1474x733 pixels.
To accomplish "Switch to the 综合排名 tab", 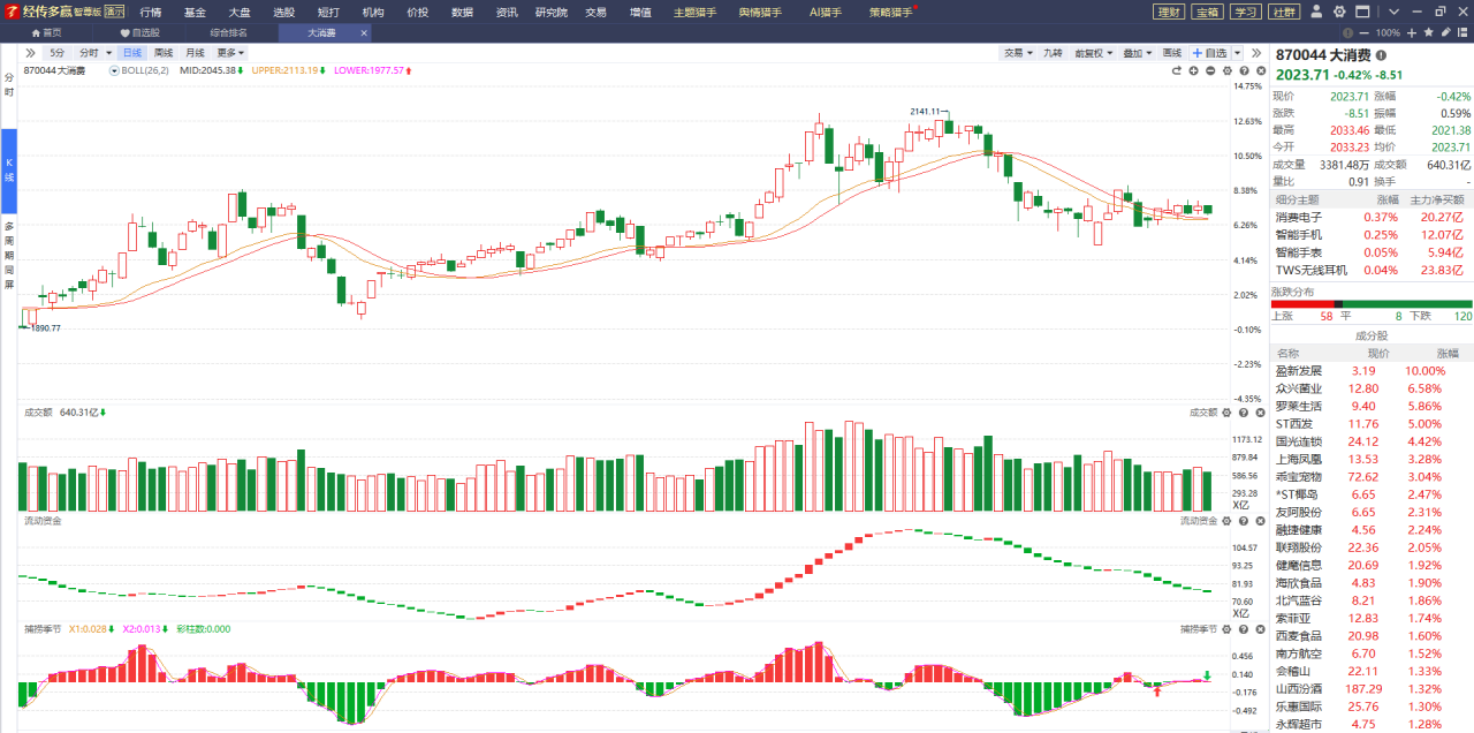I will coord(228,32).
